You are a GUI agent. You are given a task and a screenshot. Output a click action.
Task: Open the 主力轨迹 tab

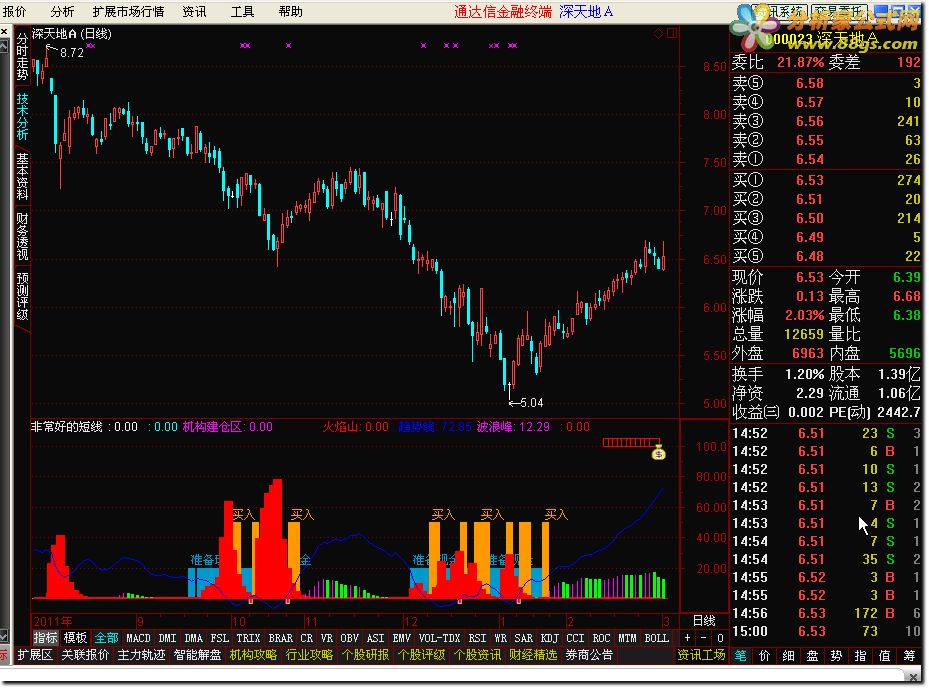141,655
